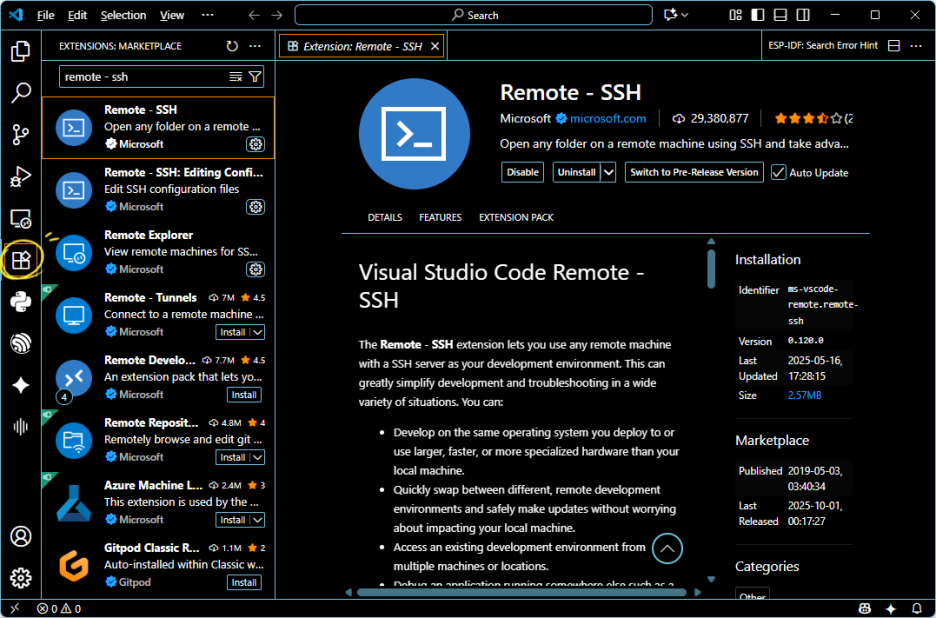Filter extensions with the funnel icon
Viewport: 936px width, 618px height.
pyautogui.click(x=255, y=76)
